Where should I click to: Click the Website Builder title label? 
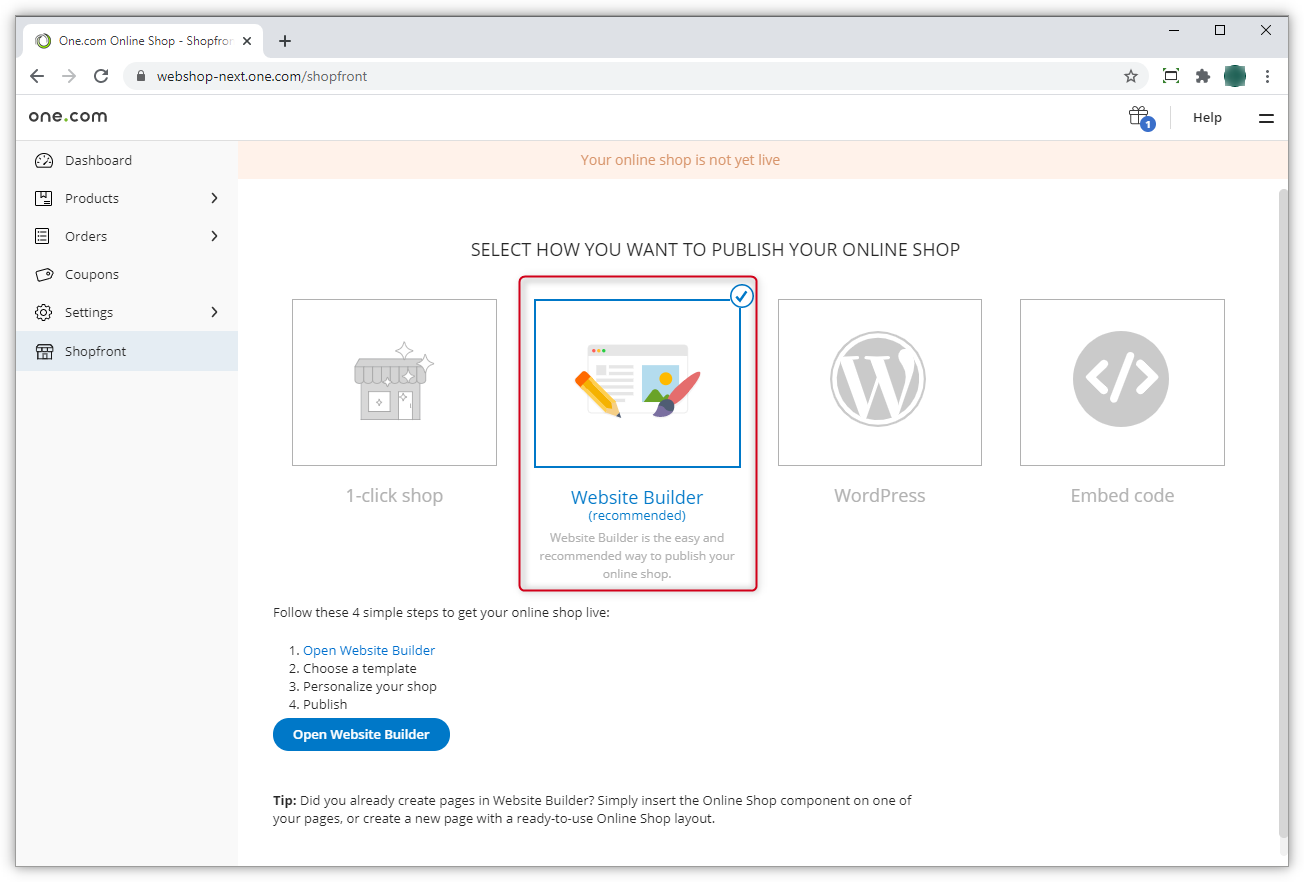pos(637,497)
